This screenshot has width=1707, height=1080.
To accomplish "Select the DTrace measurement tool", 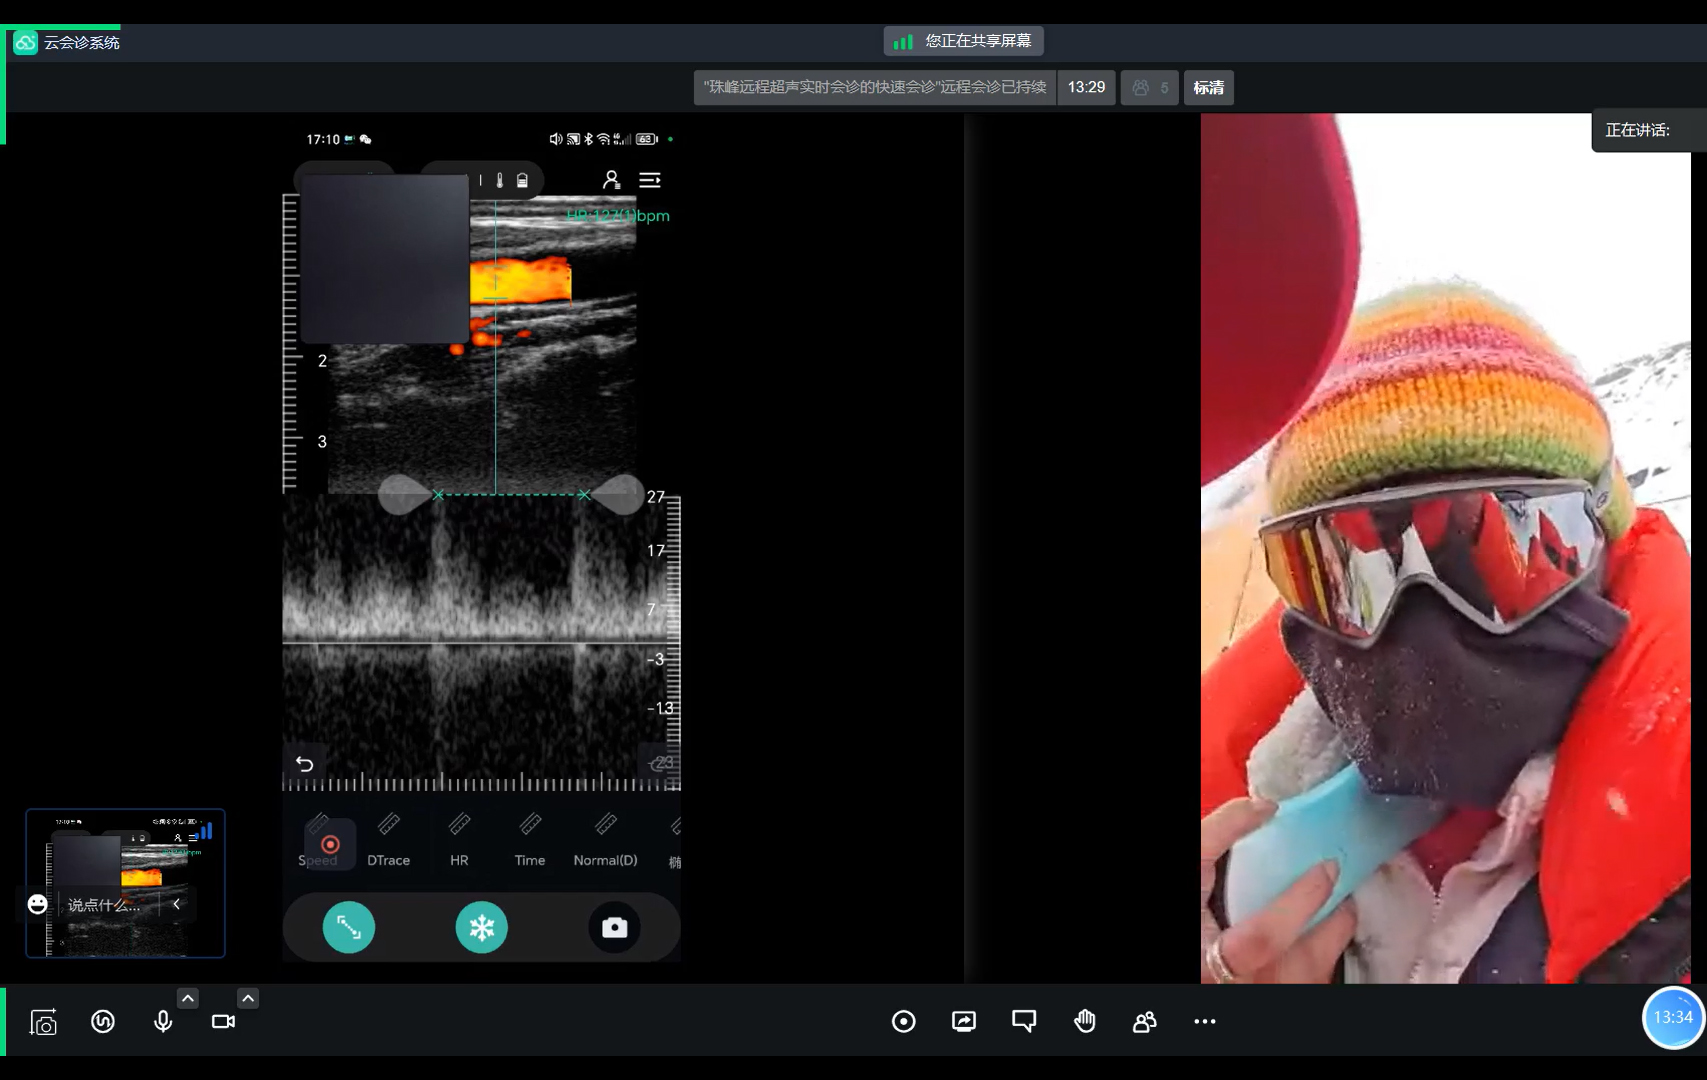I will tap(388, 841).
